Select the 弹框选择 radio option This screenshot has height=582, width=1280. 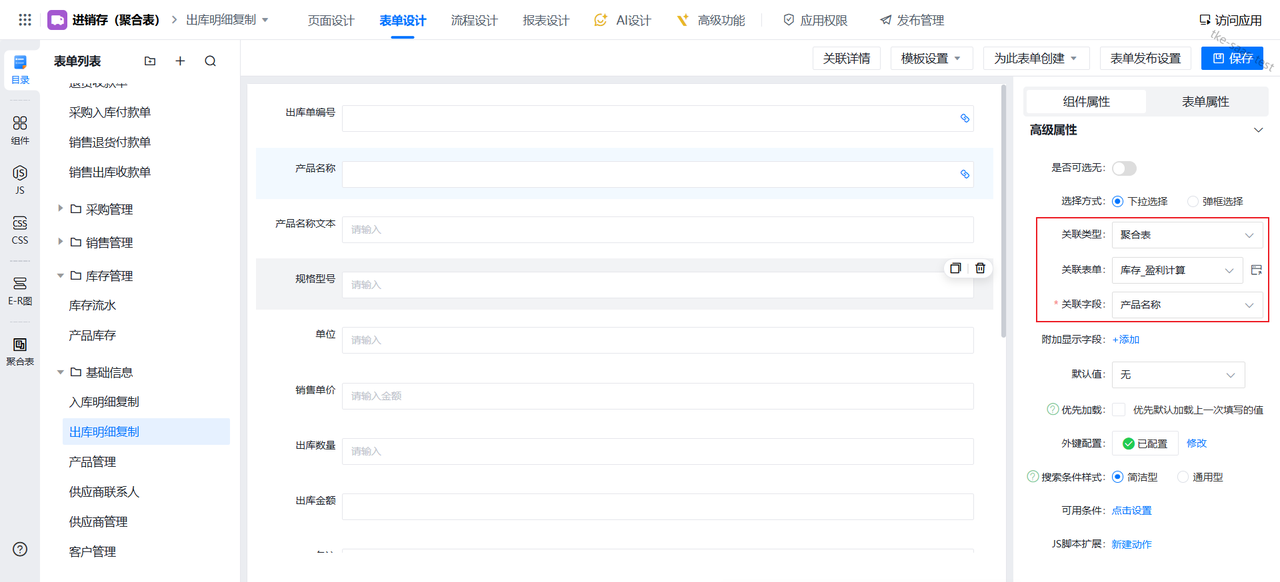(1193, 201)
